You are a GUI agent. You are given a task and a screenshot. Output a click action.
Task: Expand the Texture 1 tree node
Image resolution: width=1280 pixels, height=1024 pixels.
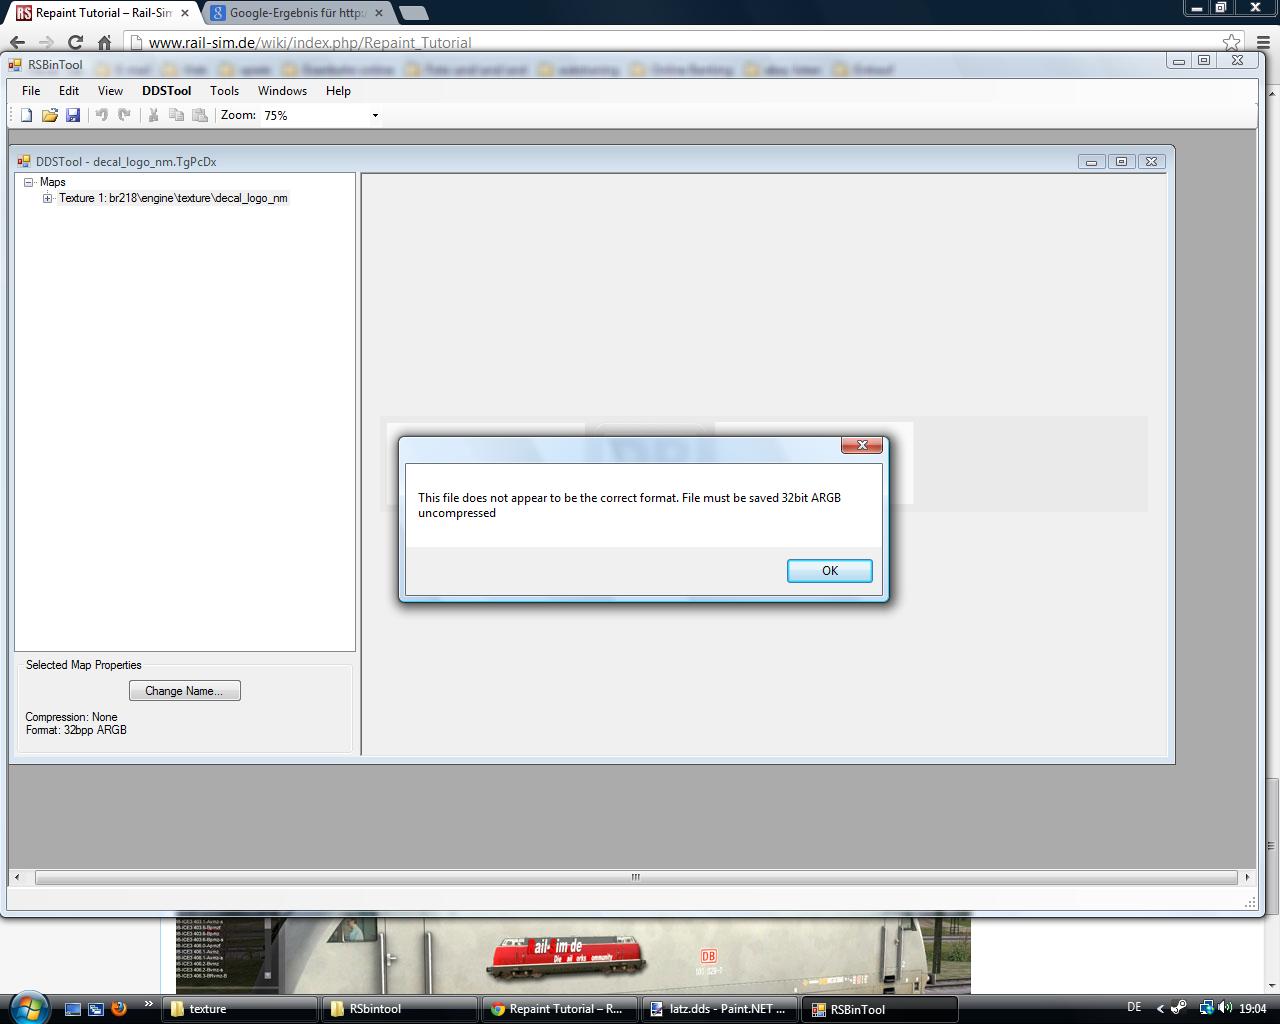[47, 198]
